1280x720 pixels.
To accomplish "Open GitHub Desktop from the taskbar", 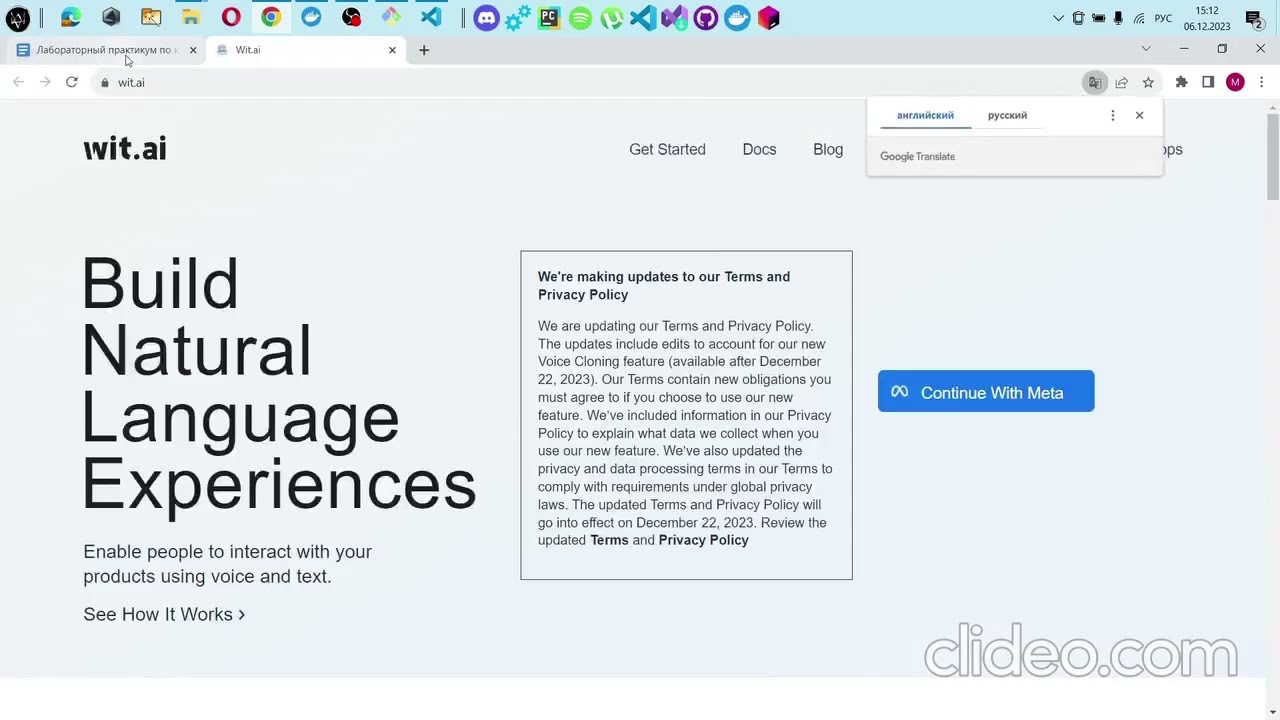I will coord(706,17).
